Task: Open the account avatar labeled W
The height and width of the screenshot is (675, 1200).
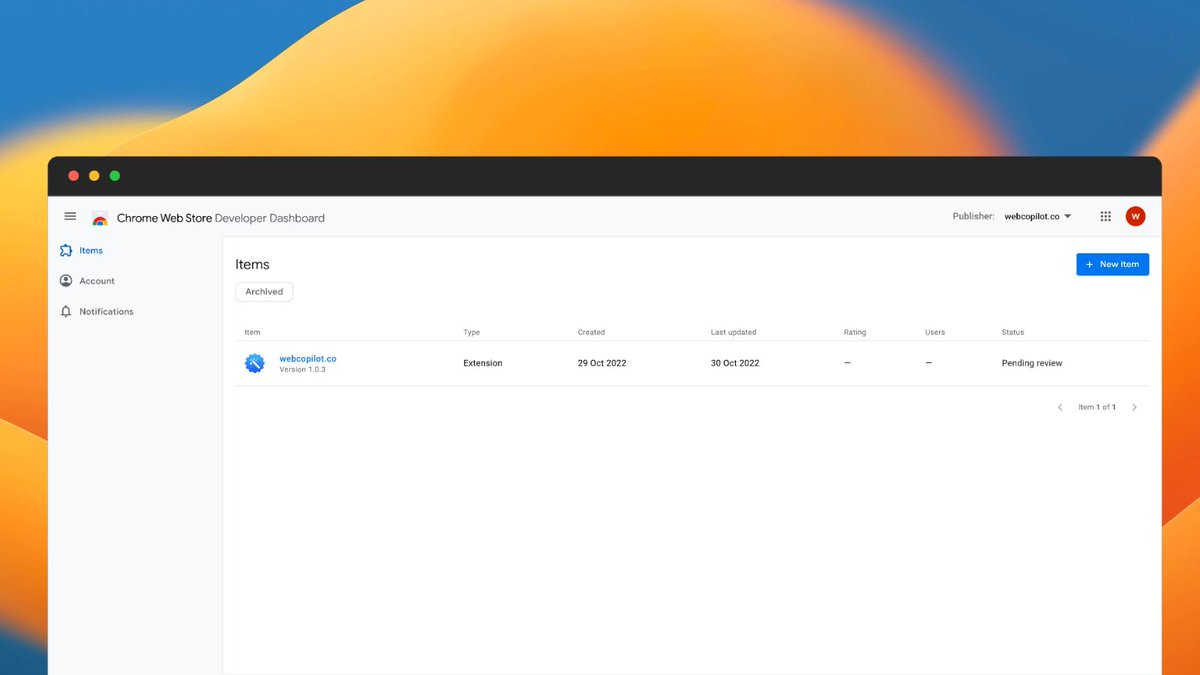Action: (x=1135, y=216)
